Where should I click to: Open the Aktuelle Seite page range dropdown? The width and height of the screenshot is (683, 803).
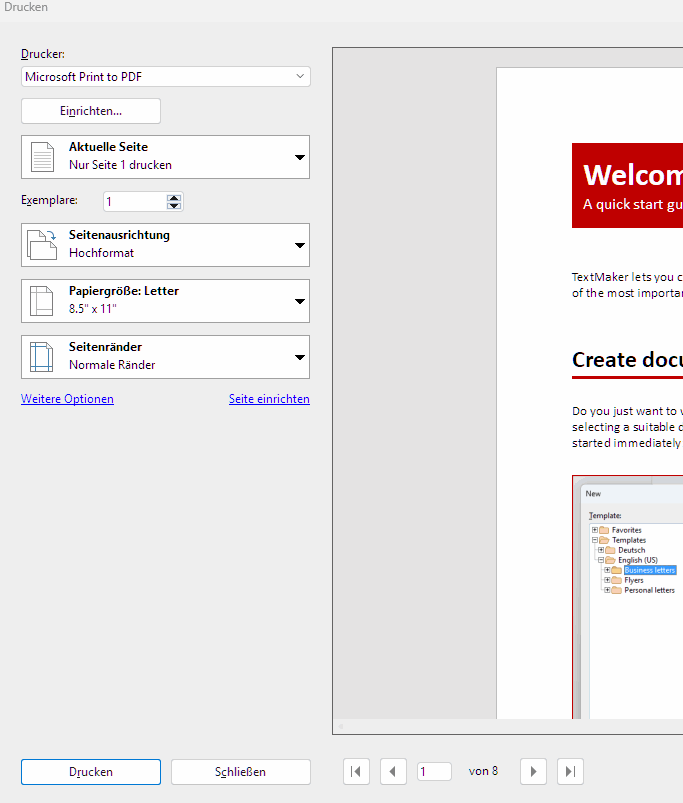coord(165,157)
